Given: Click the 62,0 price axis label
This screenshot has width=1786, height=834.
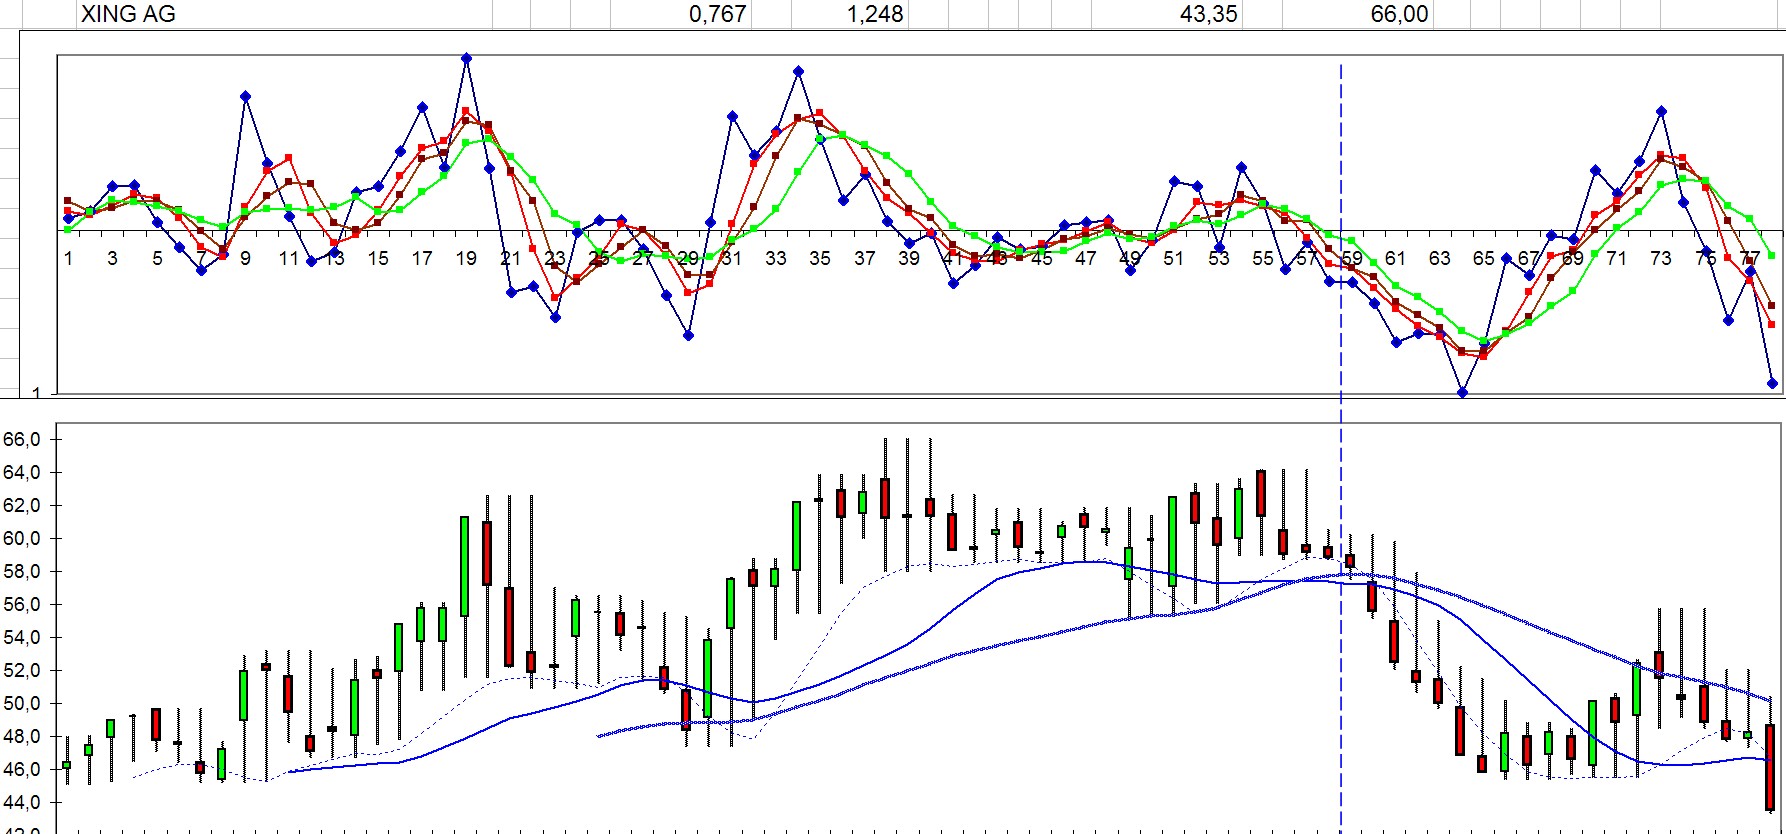Looking at the screenshot, I should click(22, 505).
